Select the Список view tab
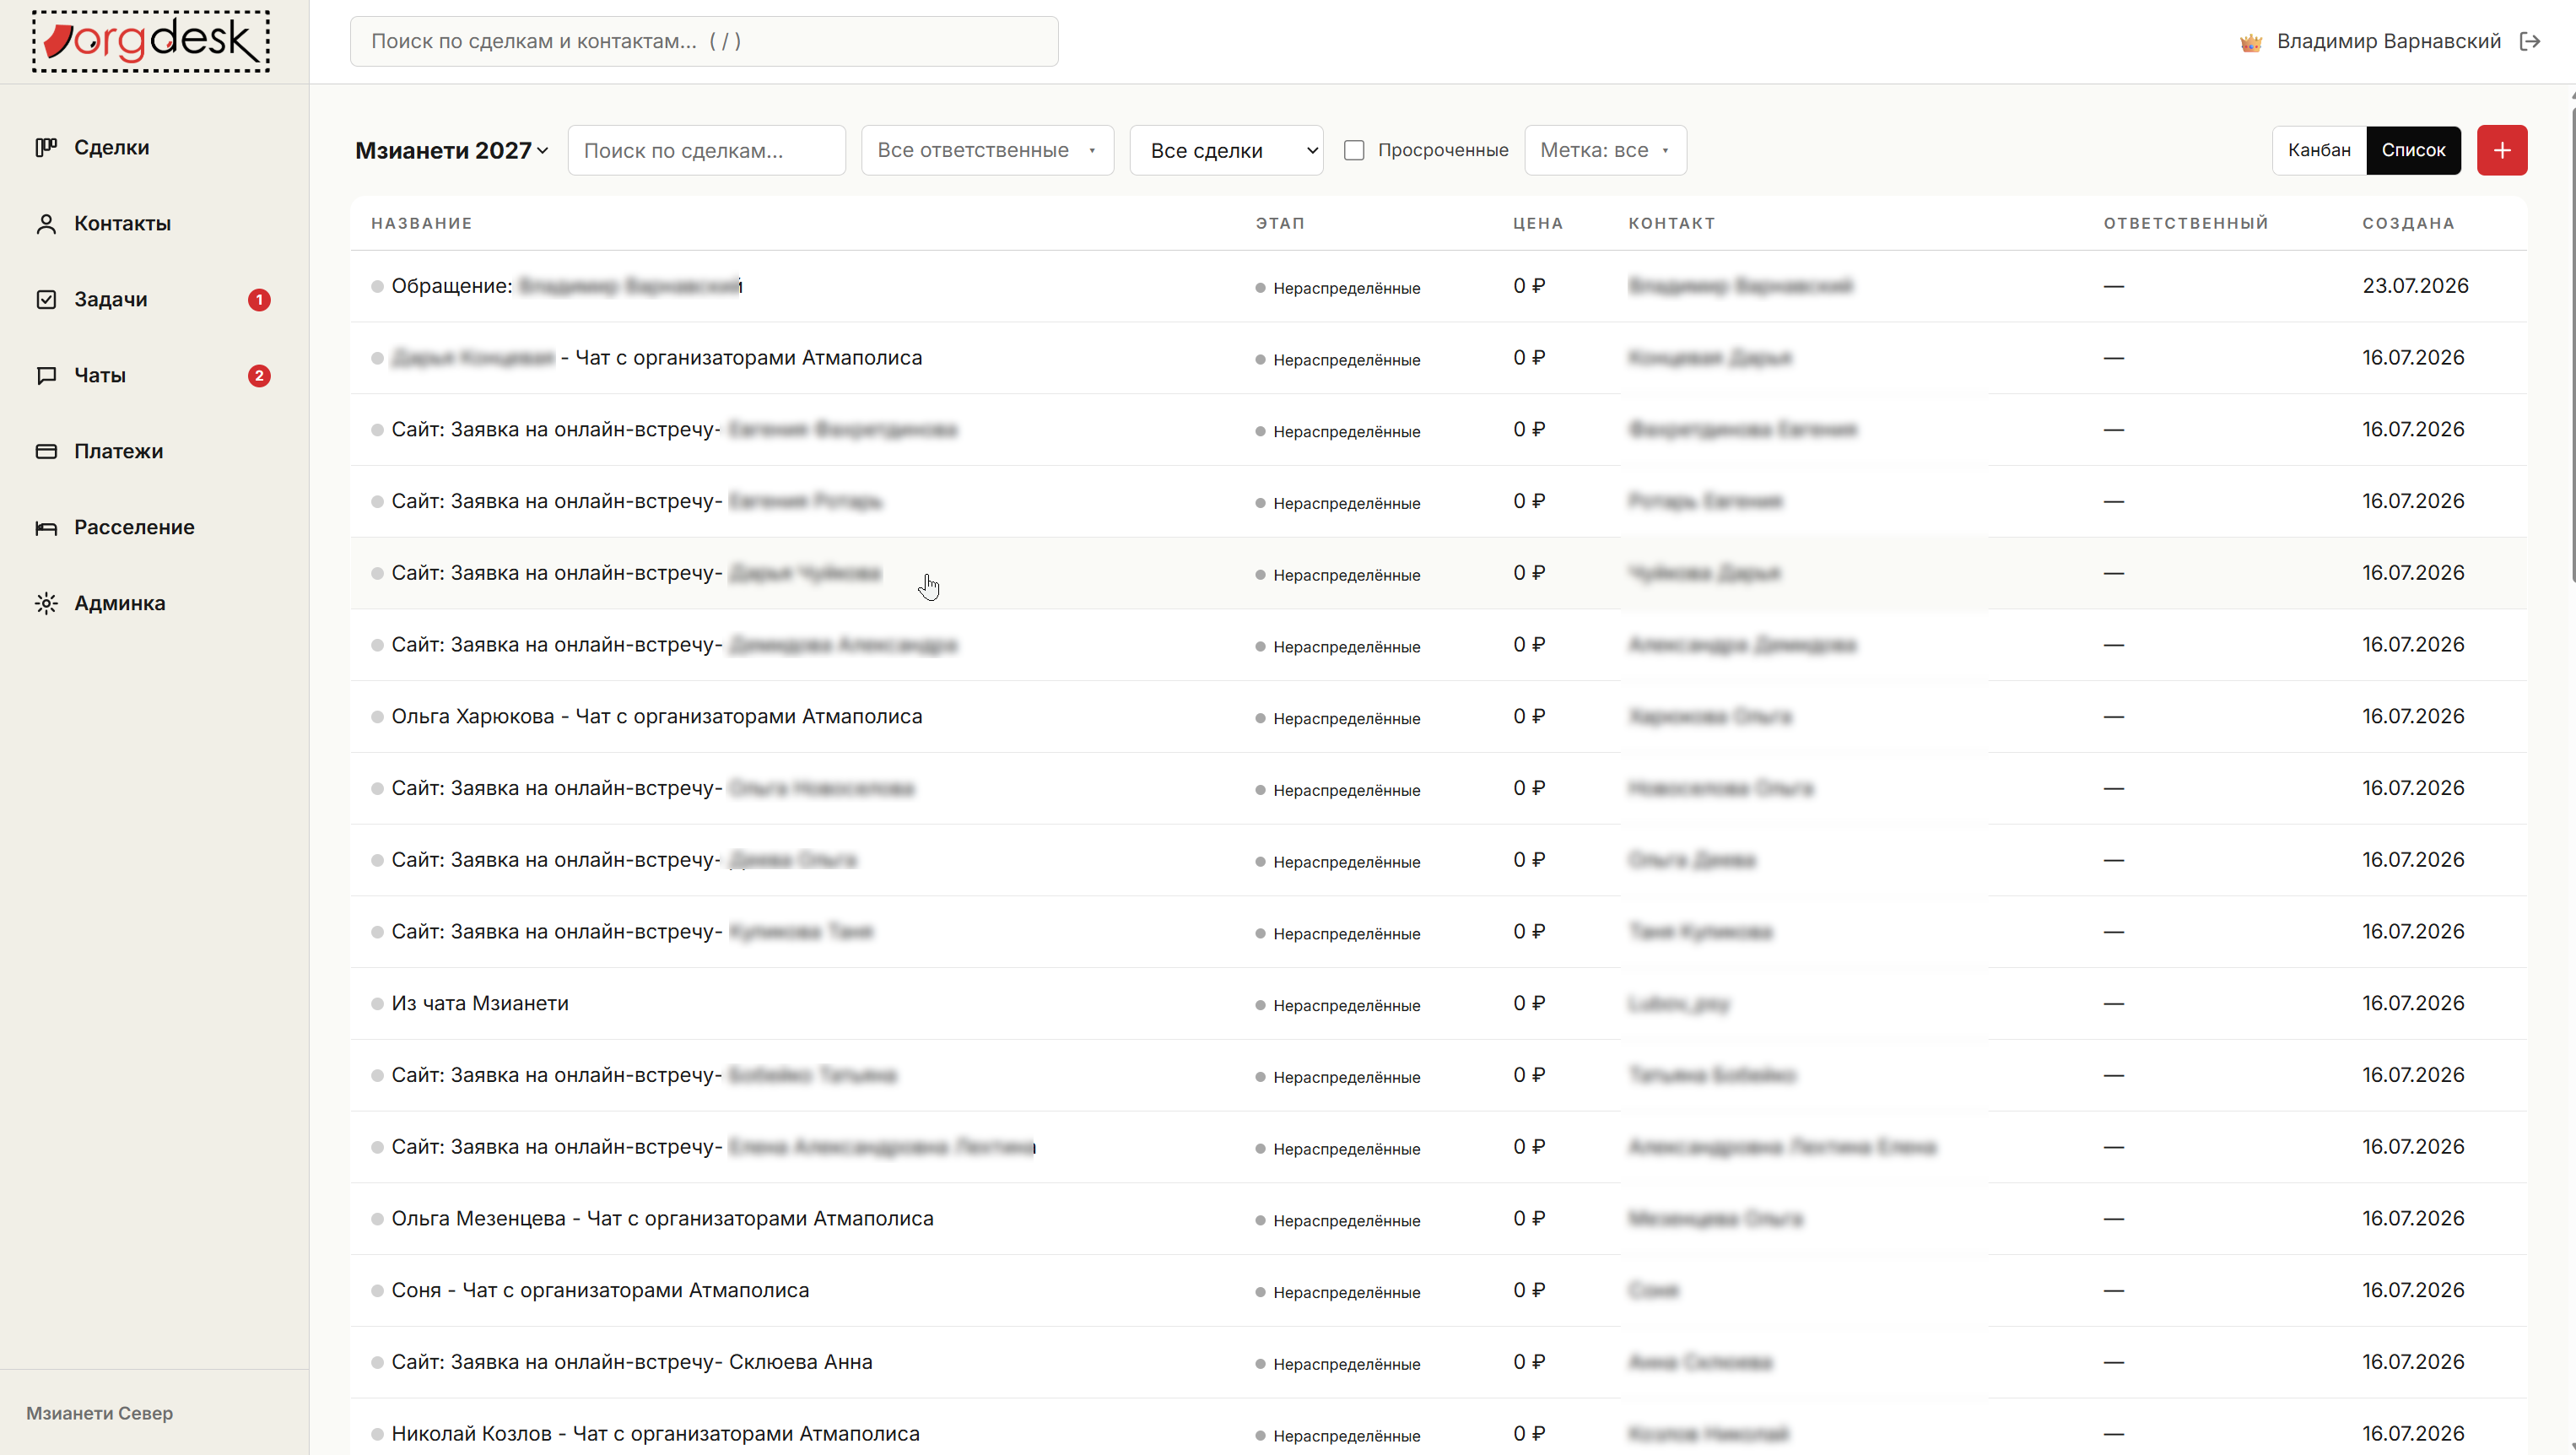2576x1455 pixels. [x=2413, y=150]
